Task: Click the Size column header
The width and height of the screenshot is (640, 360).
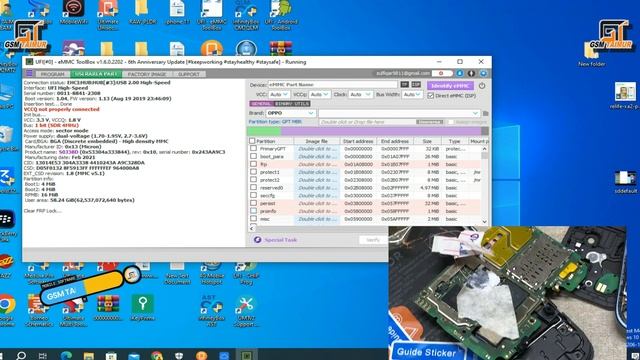Action: [x=427, y=141]
